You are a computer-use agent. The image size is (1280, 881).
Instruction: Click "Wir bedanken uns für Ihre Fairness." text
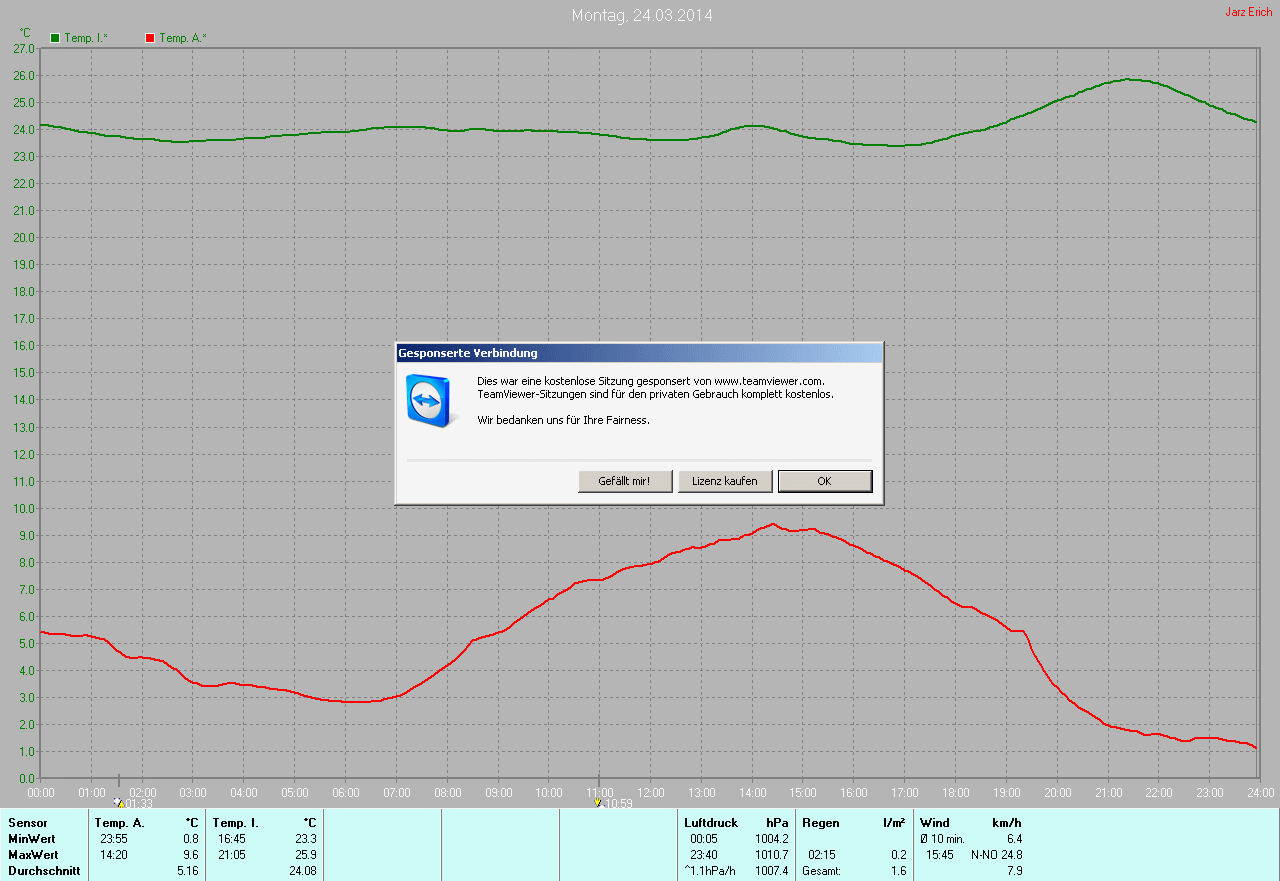coord(563,420)
